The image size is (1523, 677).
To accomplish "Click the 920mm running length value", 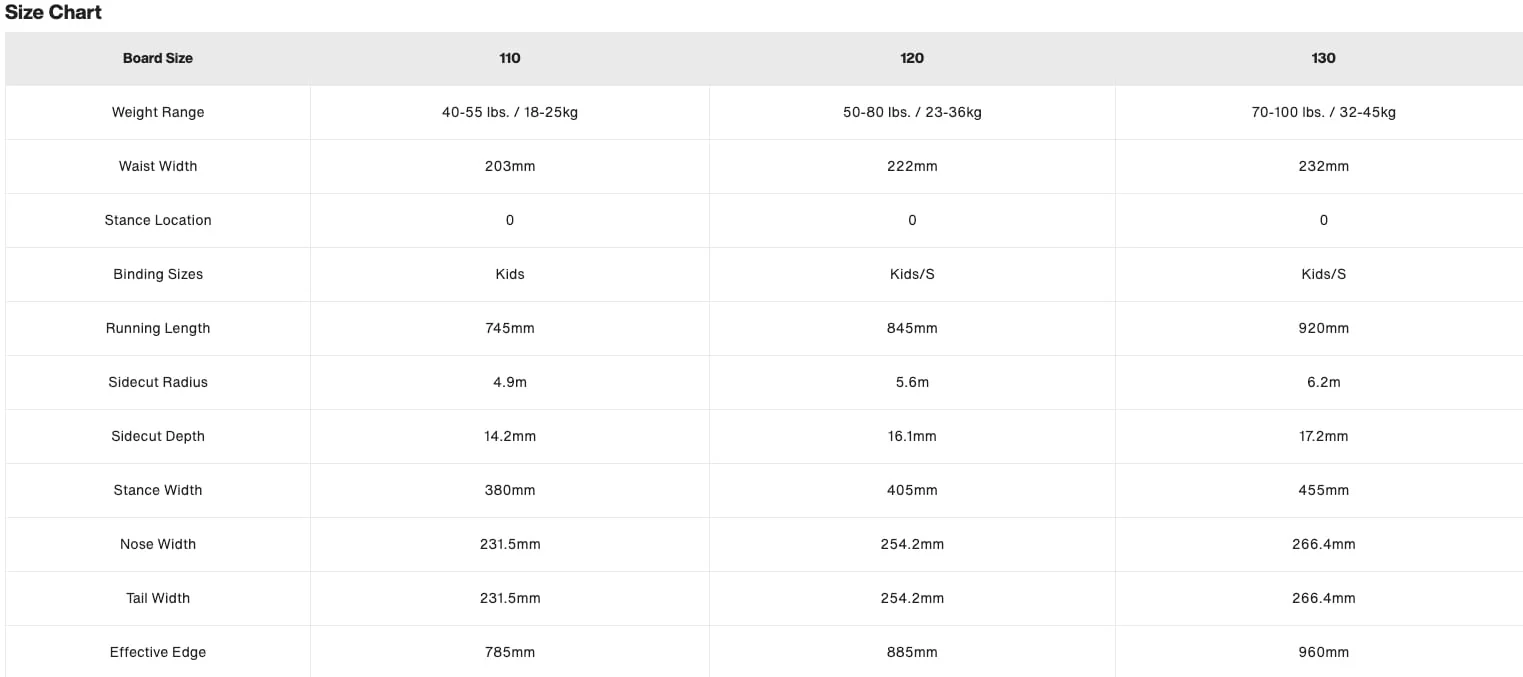I will (1323, 328).
